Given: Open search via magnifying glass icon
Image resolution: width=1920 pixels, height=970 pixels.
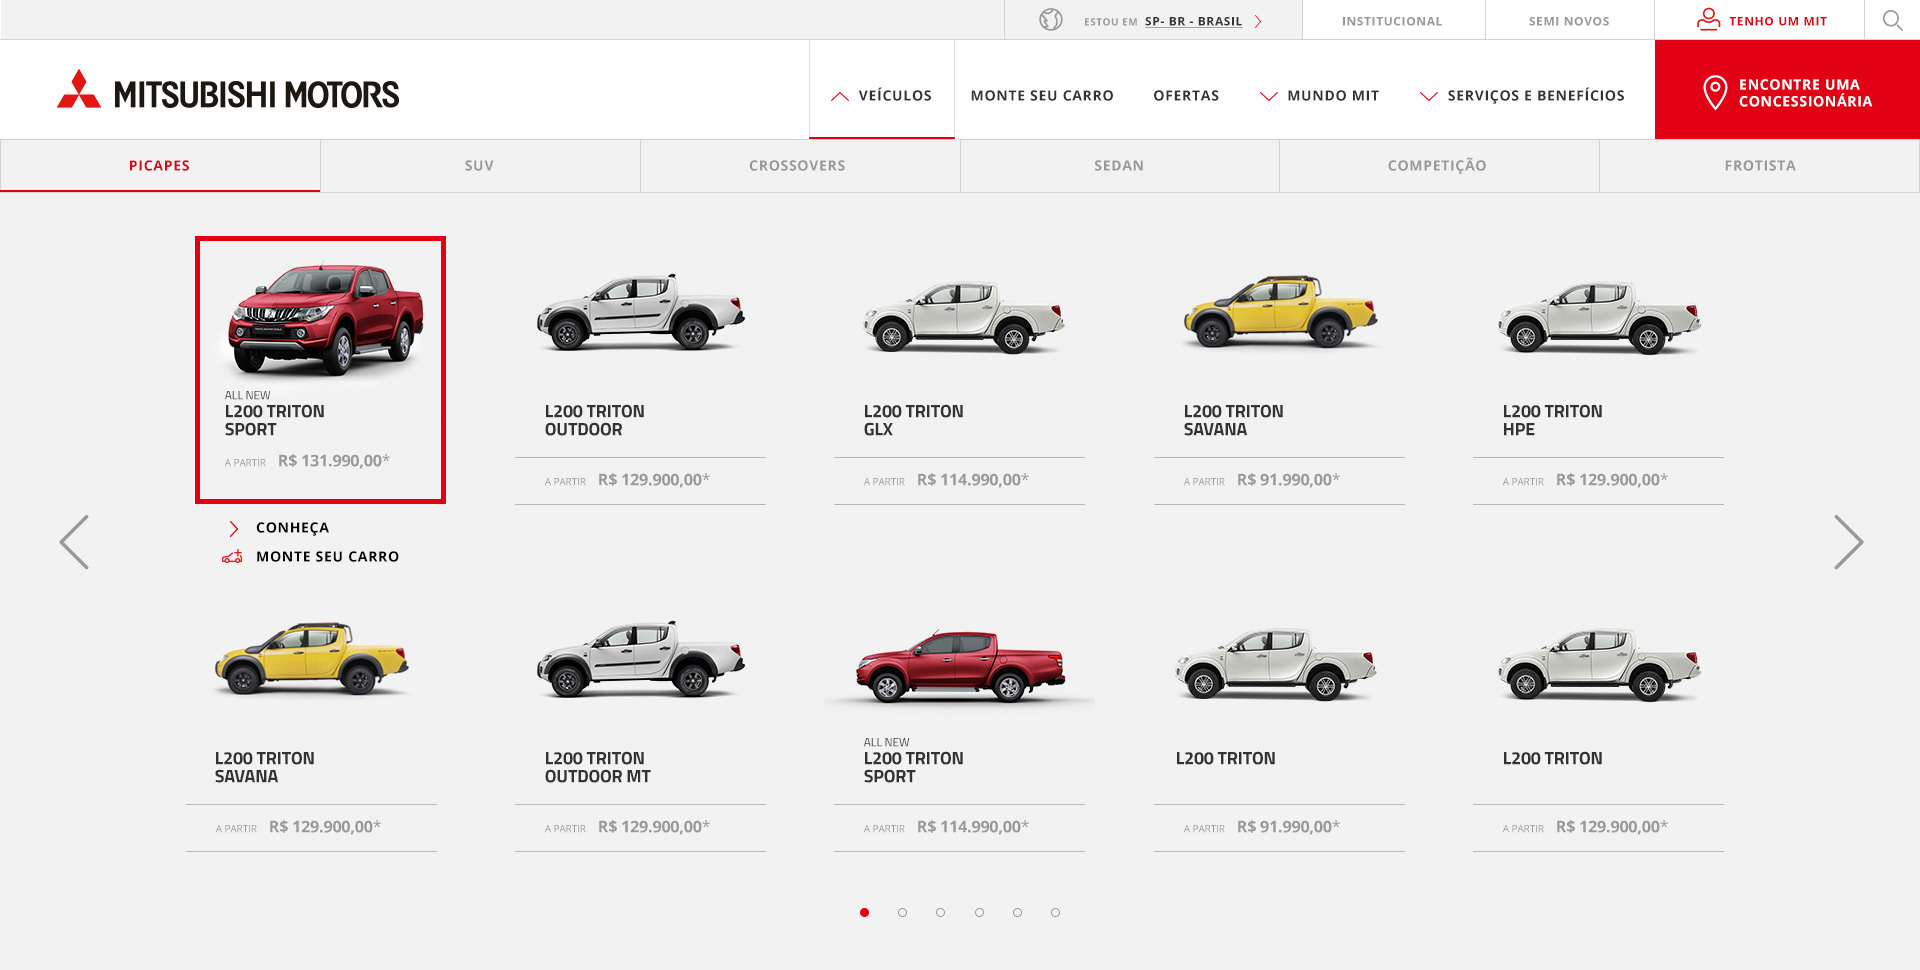Looking at the screenshot, I should [1892, 20].
